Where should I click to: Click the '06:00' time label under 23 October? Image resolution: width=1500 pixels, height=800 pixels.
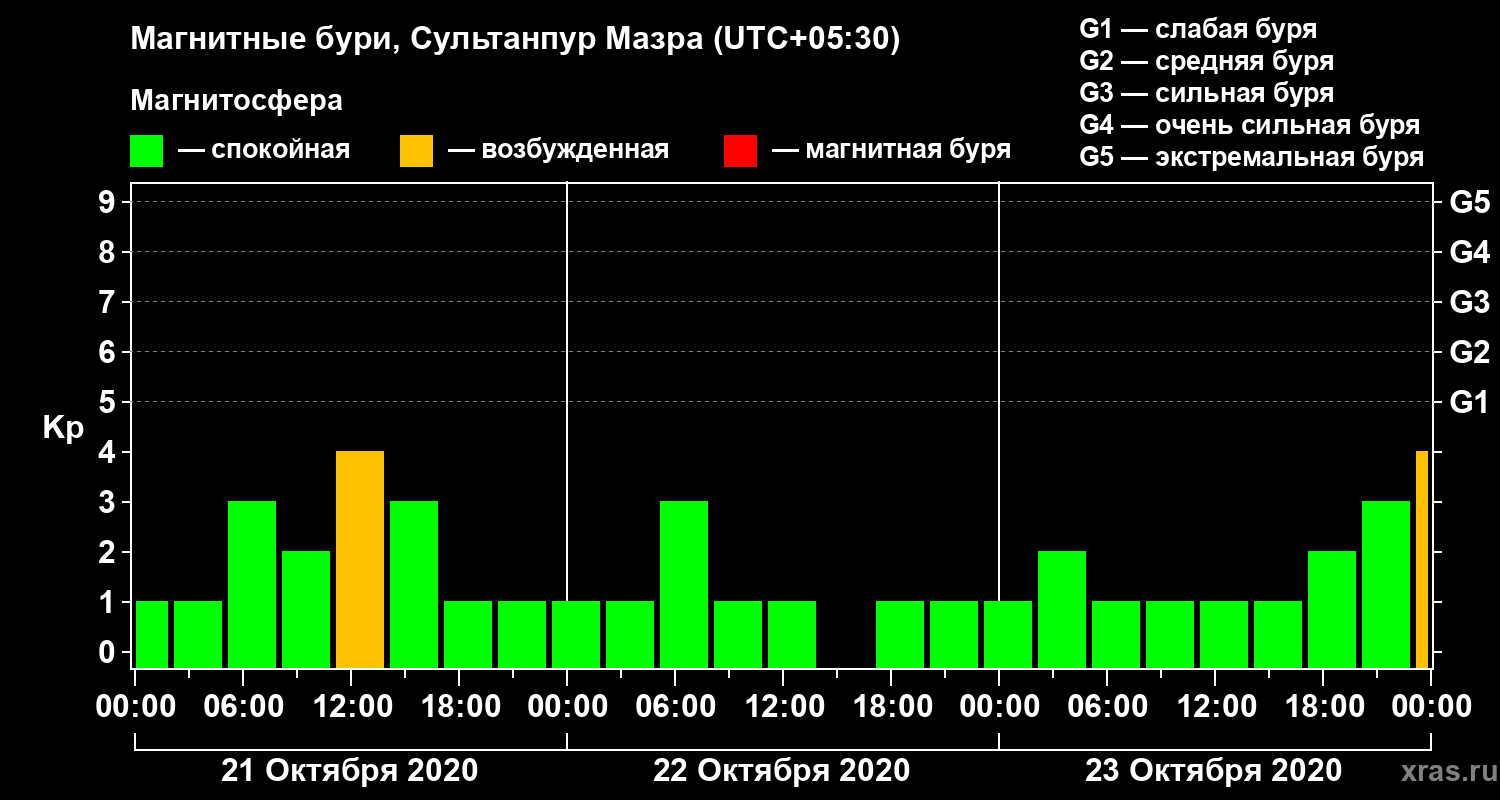pos(1108,707)
